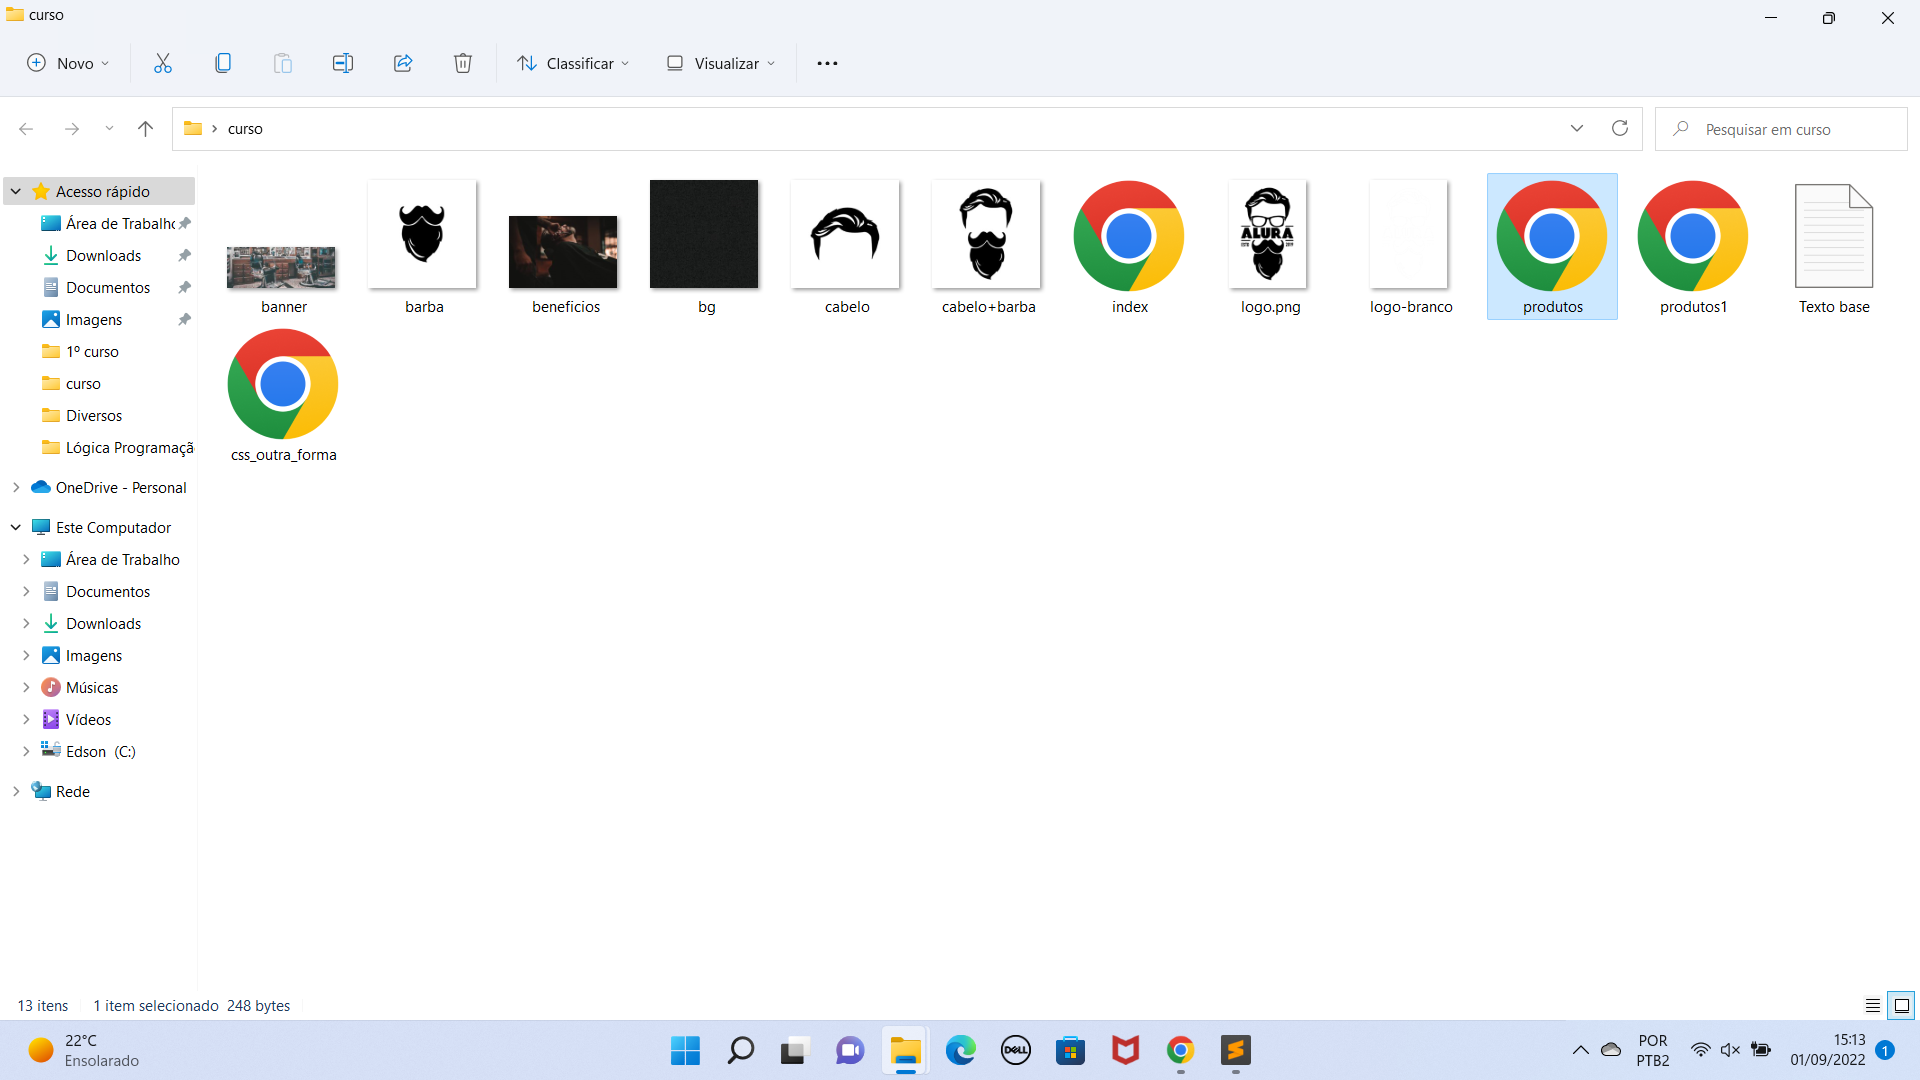Screen dimensions: 1920x1080
Task: Select the produtos1 Chrome HTML file
Action: coord(1693,247)
